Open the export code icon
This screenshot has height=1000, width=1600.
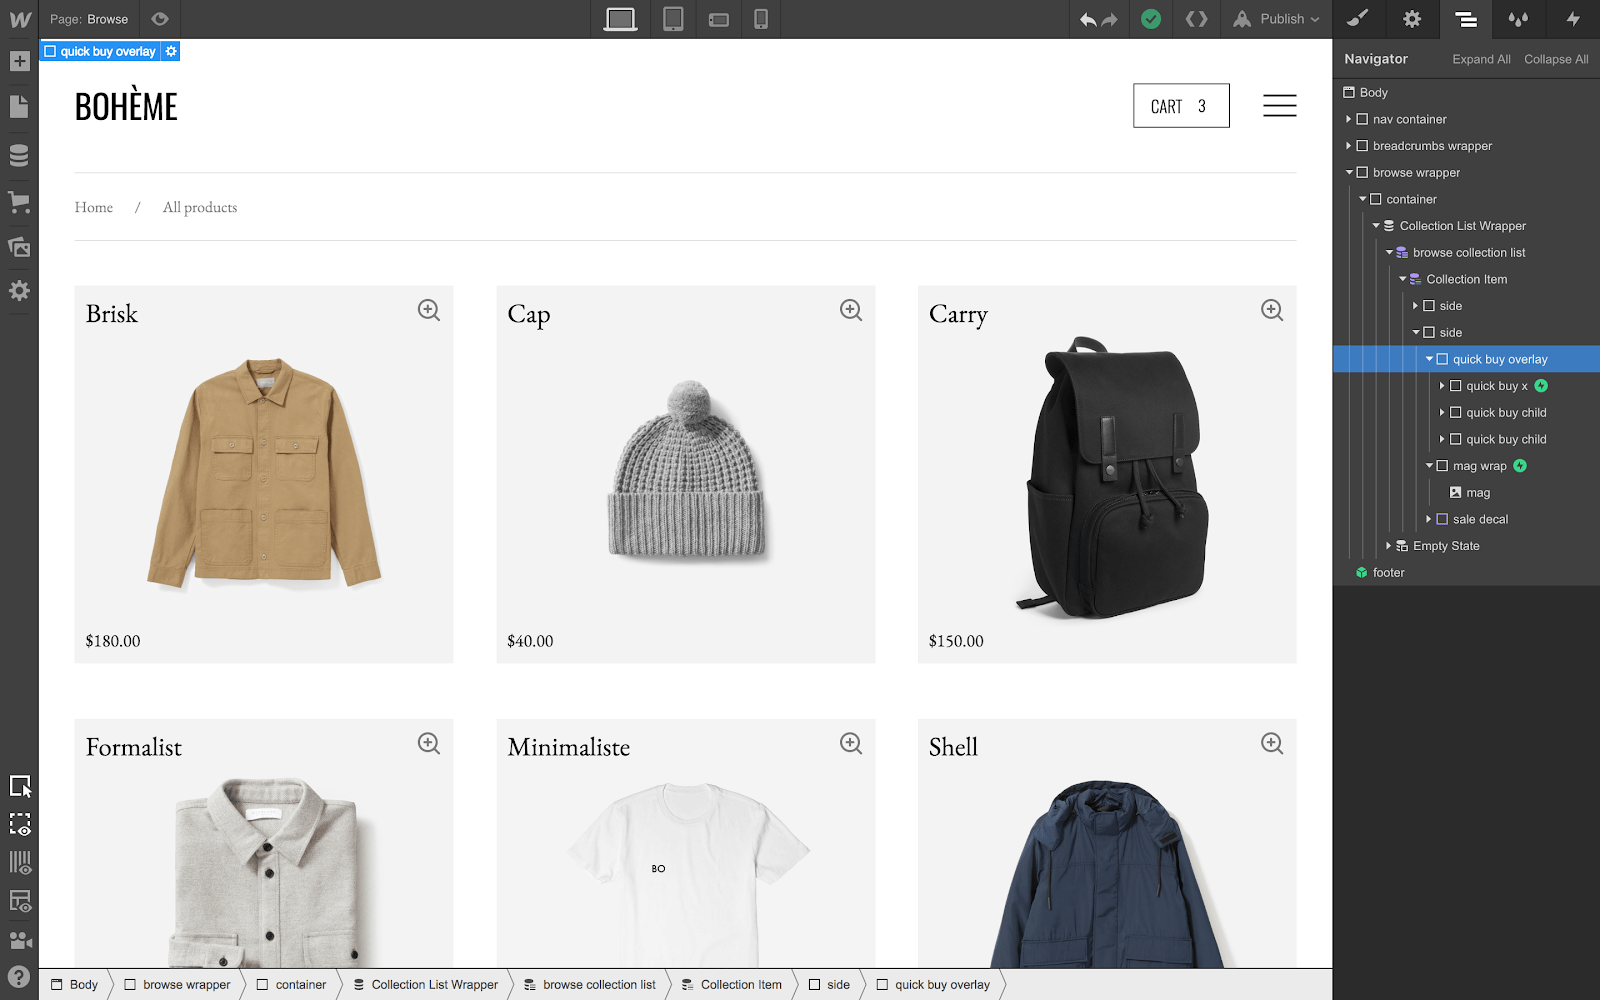(x=1197, y=19)
